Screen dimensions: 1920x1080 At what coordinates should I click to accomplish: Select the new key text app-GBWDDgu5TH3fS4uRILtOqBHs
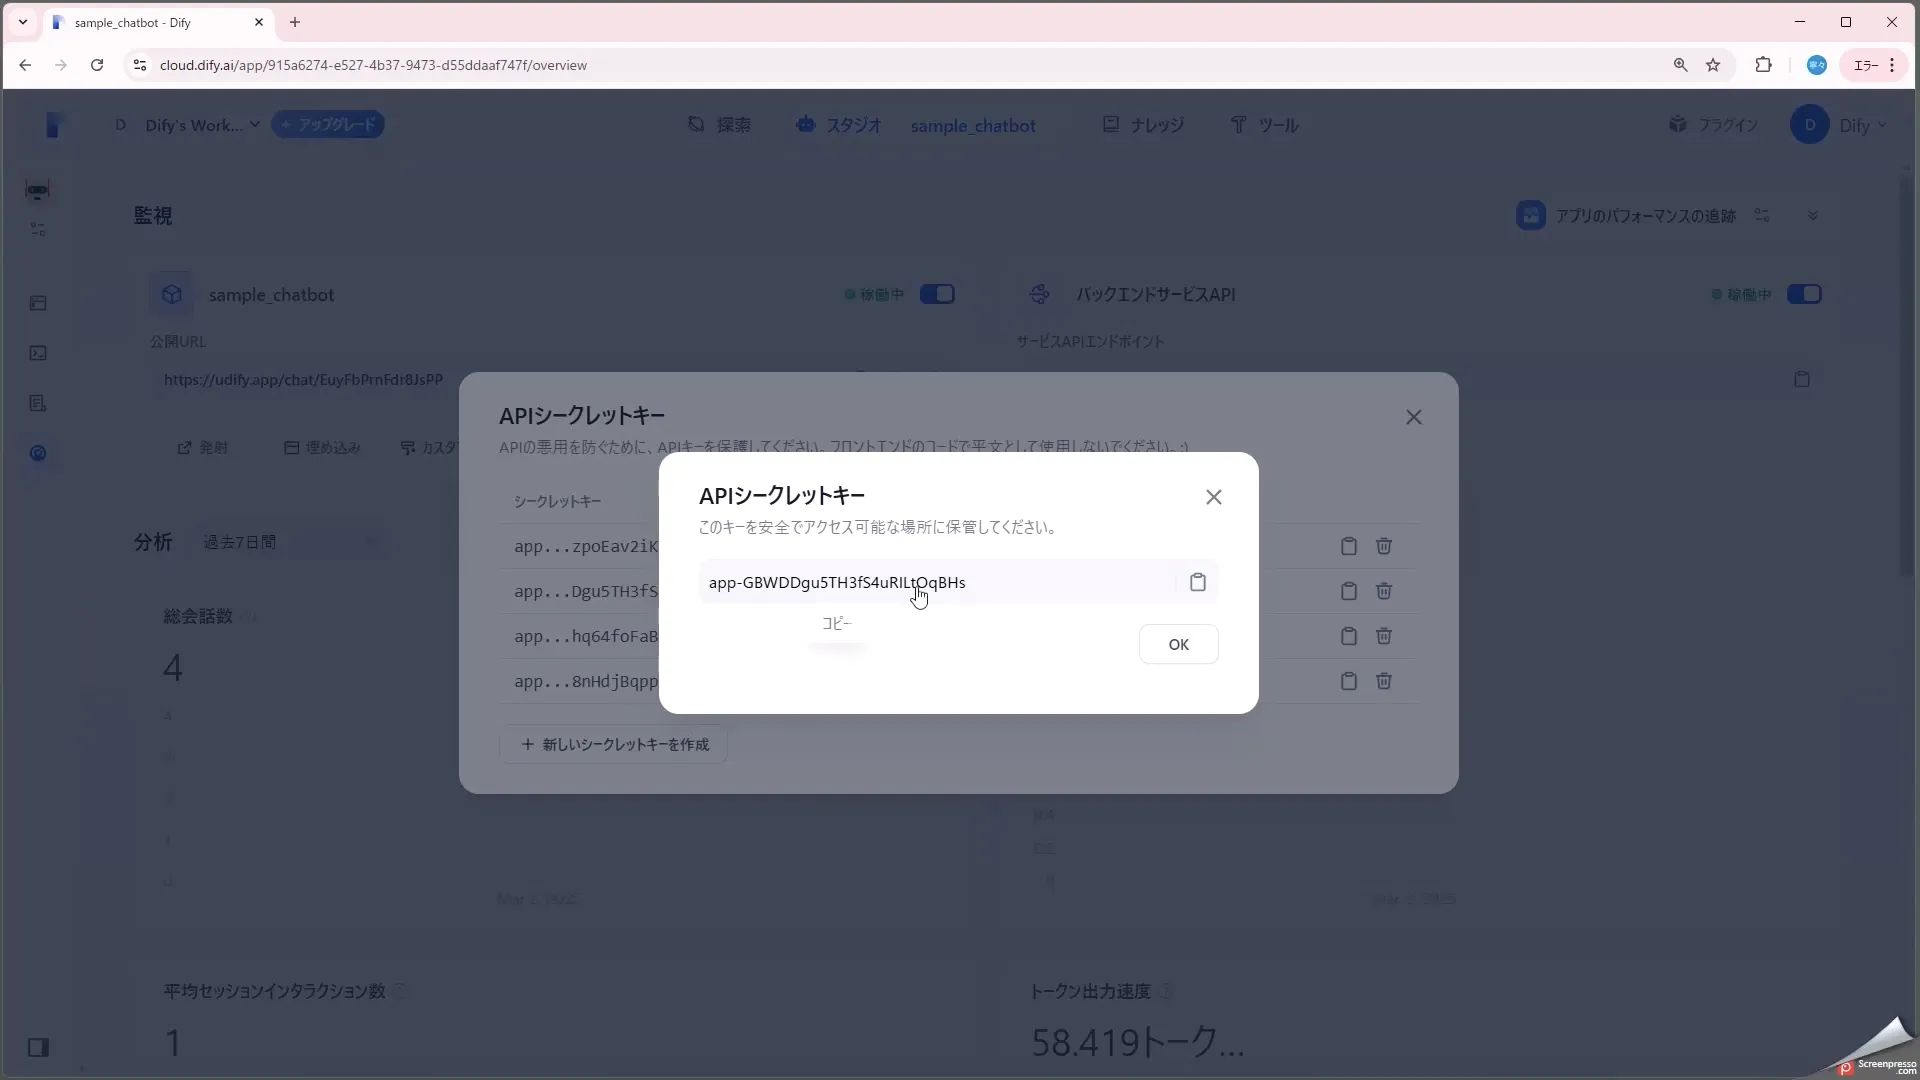click(837, 582)
